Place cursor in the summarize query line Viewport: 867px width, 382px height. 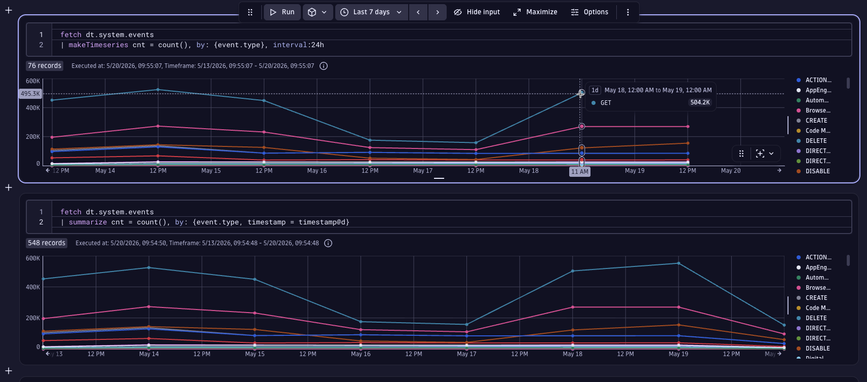pyautogui.click(x=205, y=222)
